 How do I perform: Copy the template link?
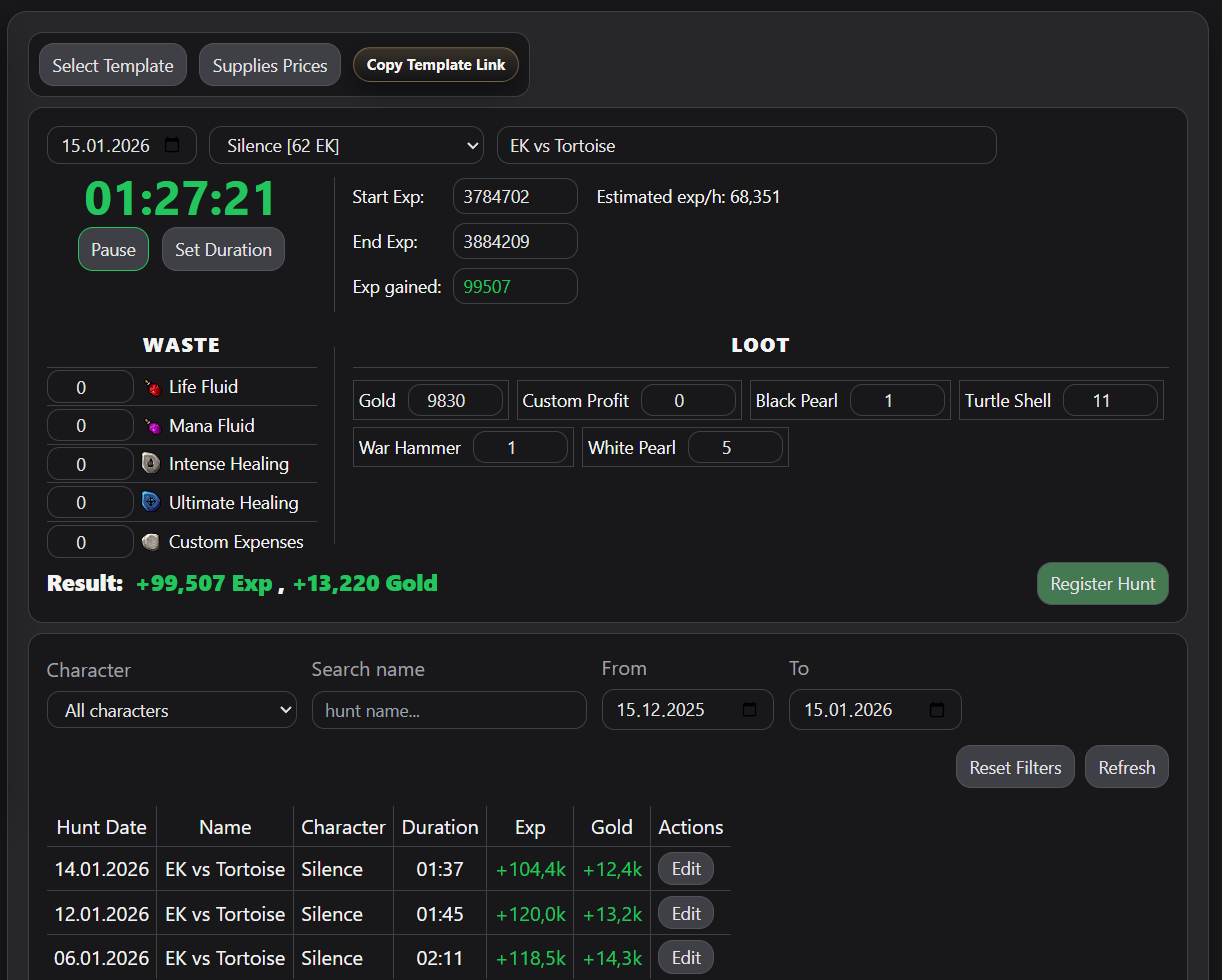tap(436, 65)
